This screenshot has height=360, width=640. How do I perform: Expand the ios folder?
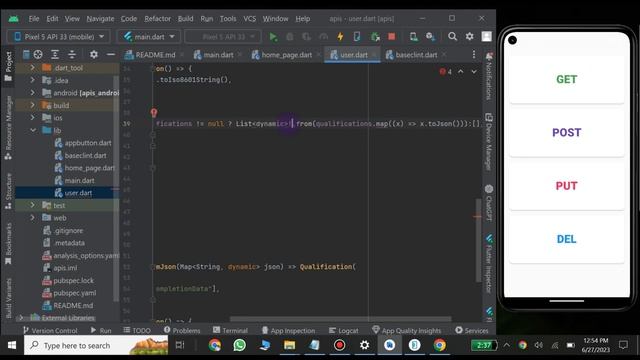pyautogui.click(x=33, y=118)
